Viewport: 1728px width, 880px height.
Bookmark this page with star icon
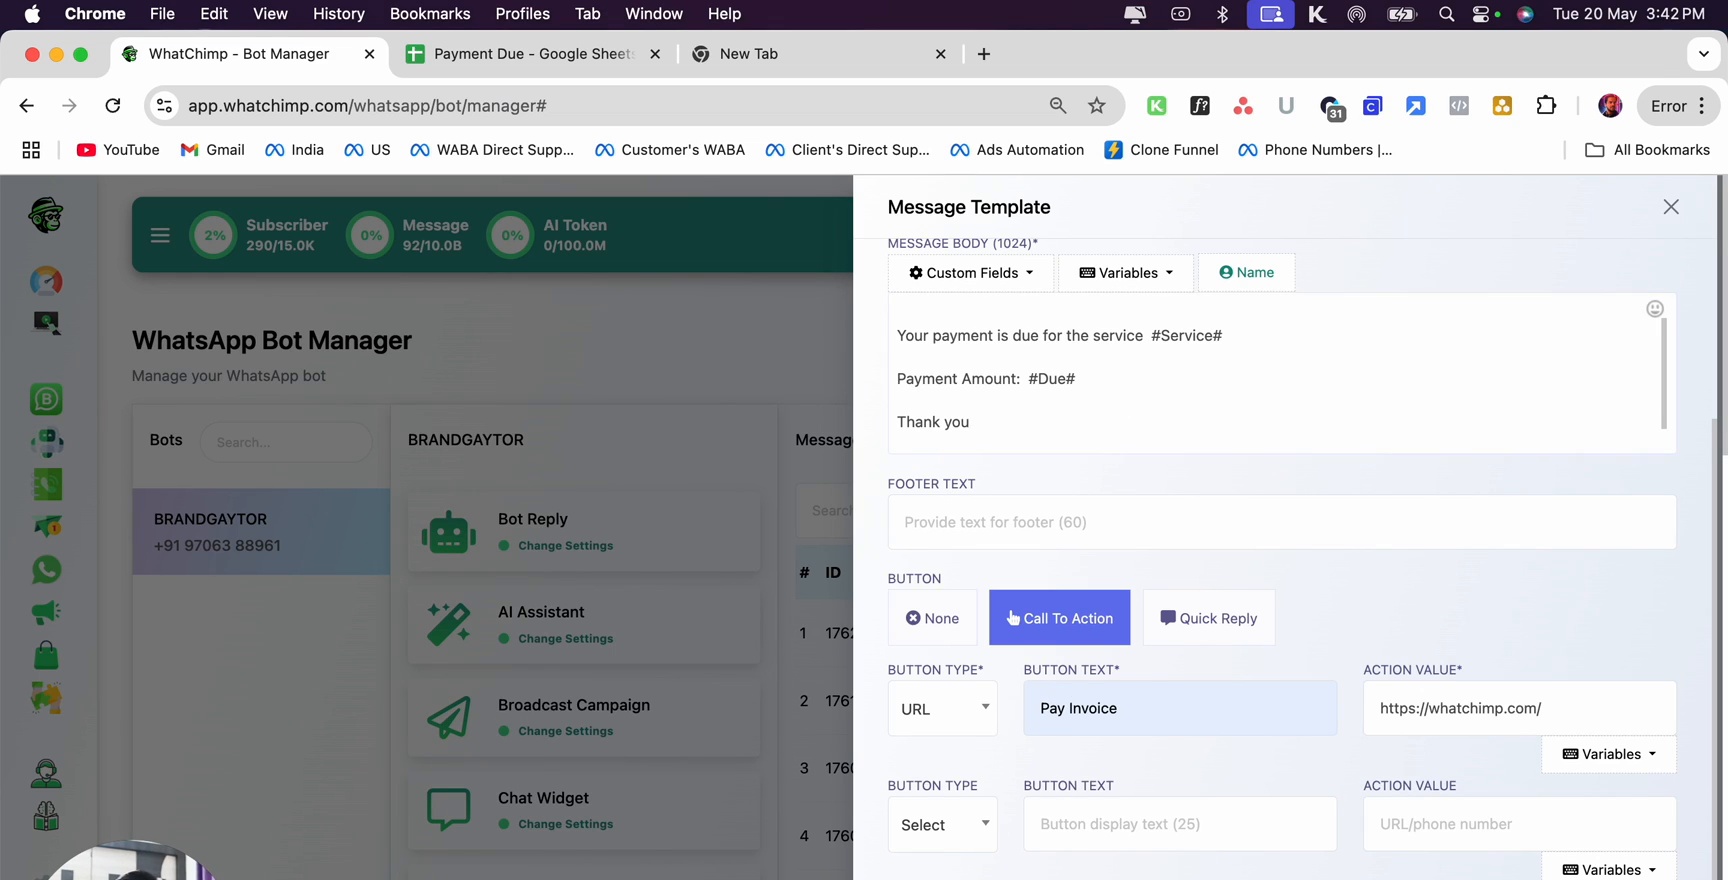pos(1097,106)
